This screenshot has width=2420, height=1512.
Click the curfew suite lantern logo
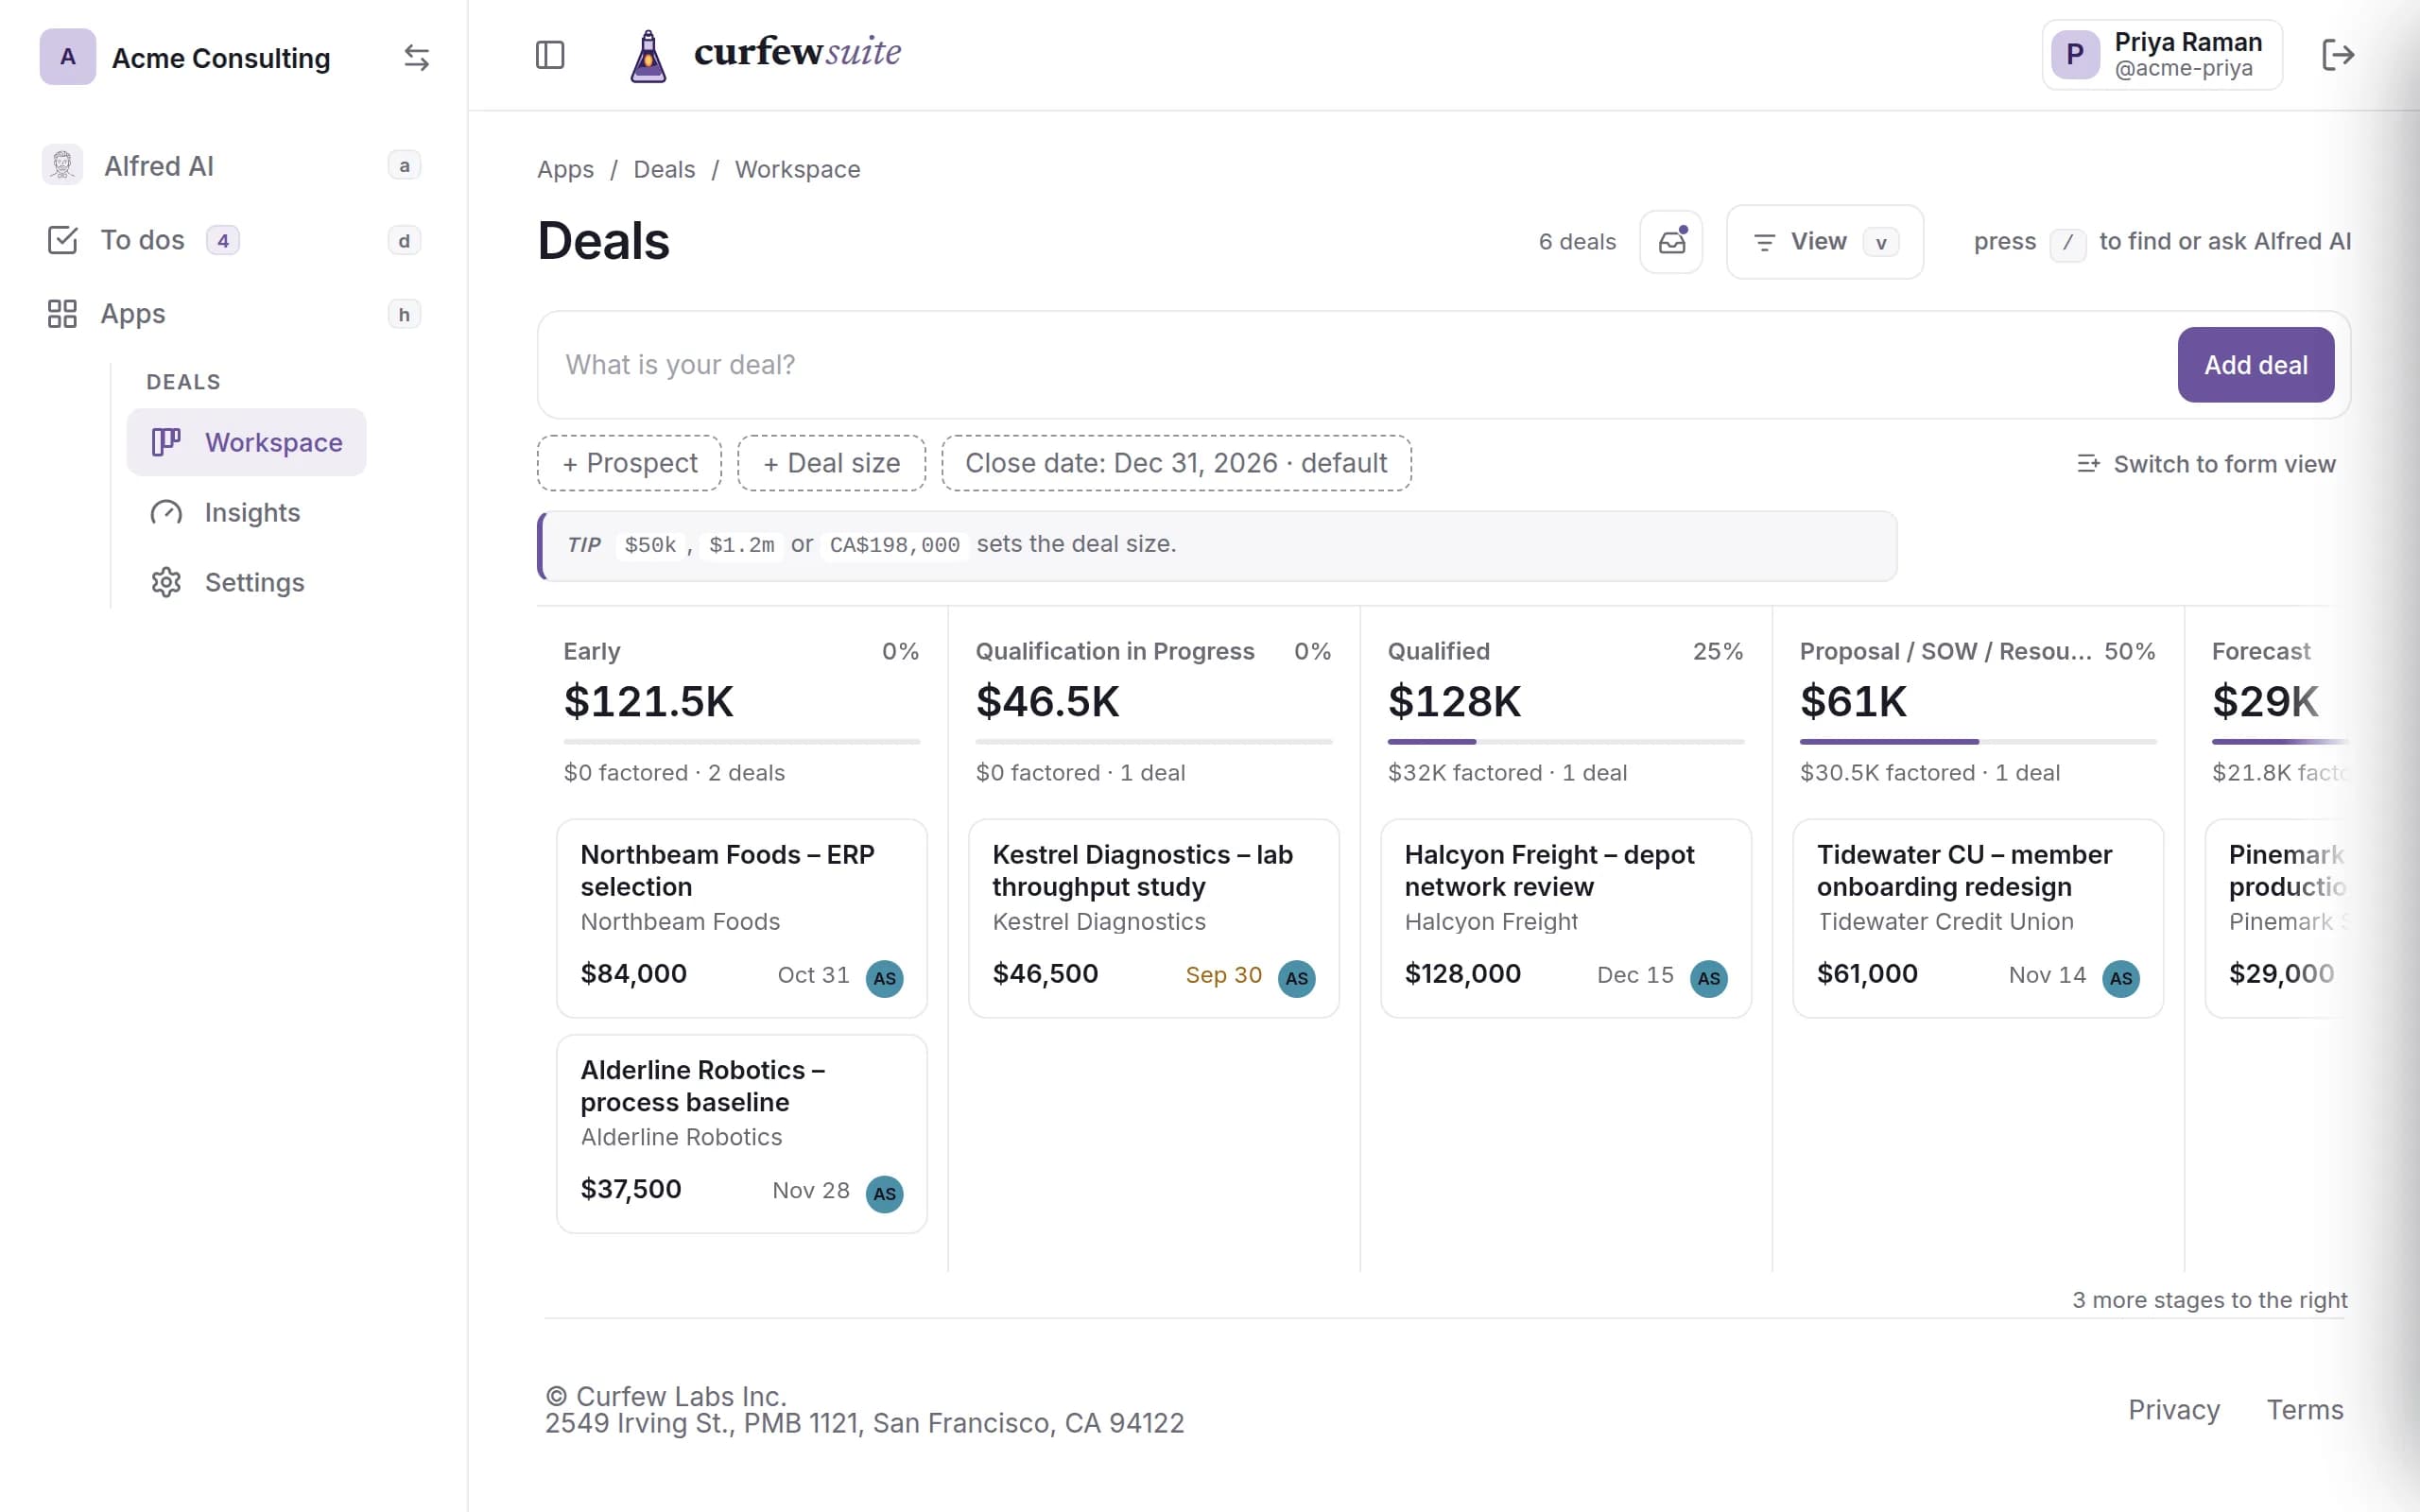(x=648, y=56)
